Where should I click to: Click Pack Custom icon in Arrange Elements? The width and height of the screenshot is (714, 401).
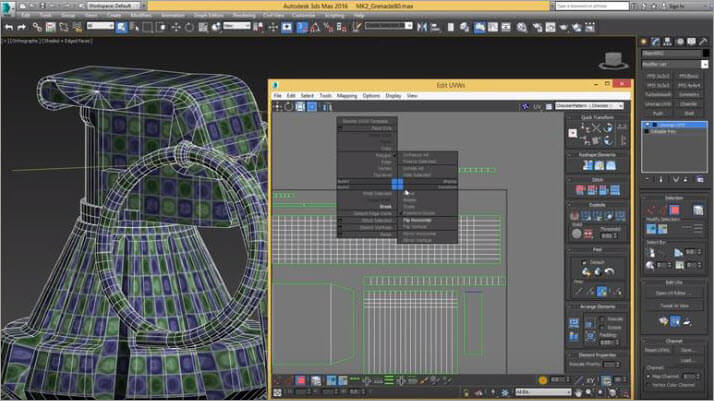[574, 323]
